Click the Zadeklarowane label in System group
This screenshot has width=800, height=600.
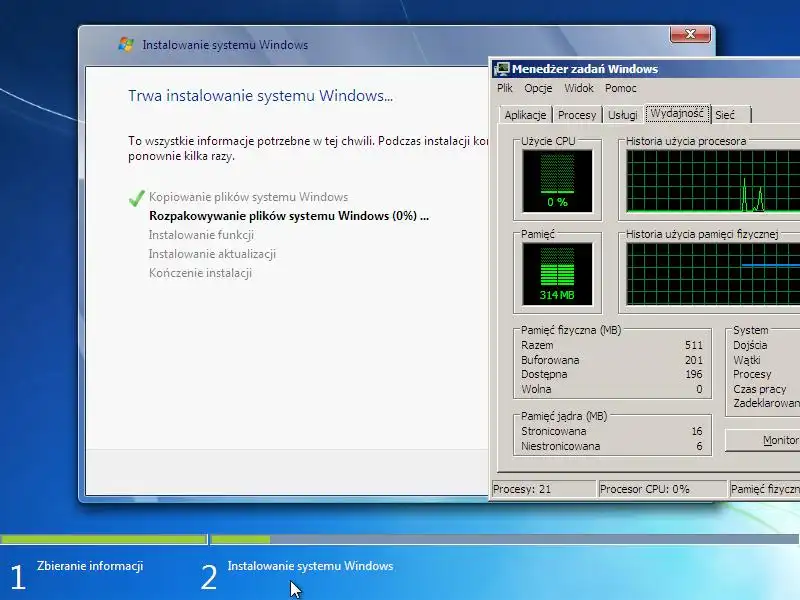pyautogui.click(x=766, y=404)
